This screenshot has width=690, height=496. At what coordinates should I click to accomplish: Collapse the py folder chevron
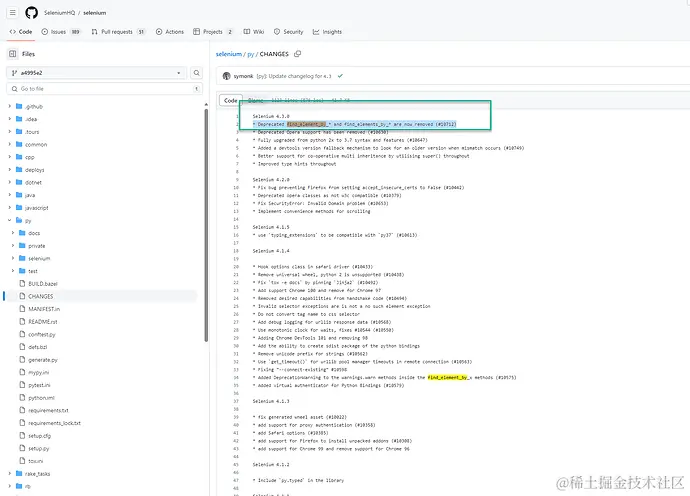pos(10,220)
